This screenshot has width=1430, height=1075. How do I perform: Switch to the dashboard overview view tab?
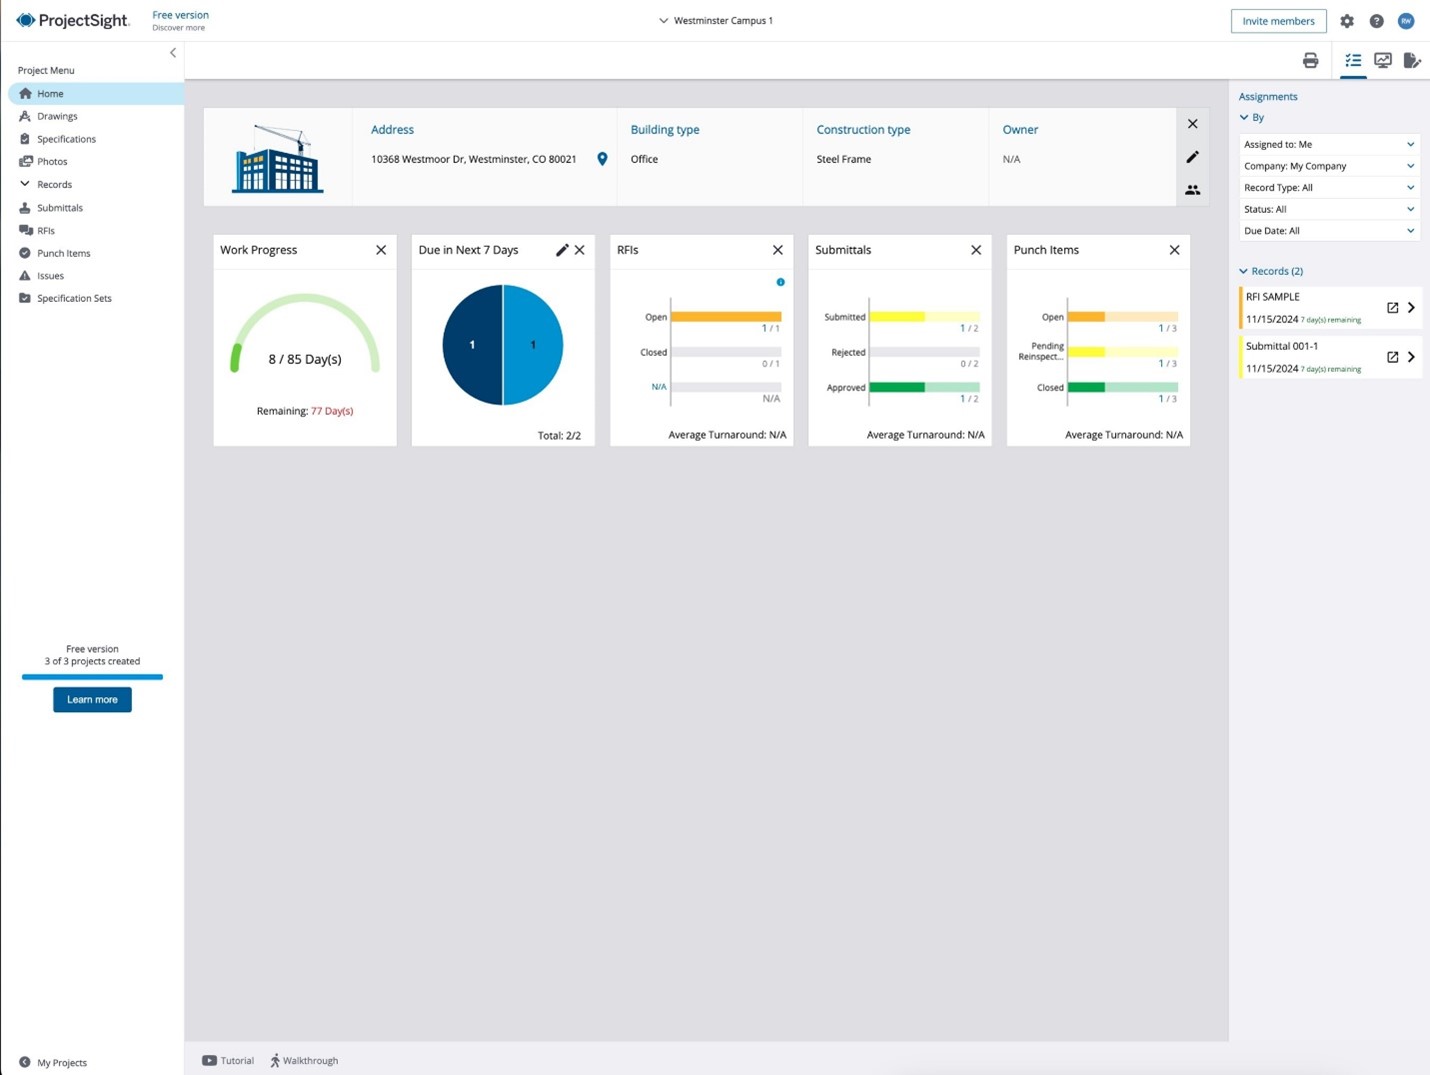tap(1383, 60)
